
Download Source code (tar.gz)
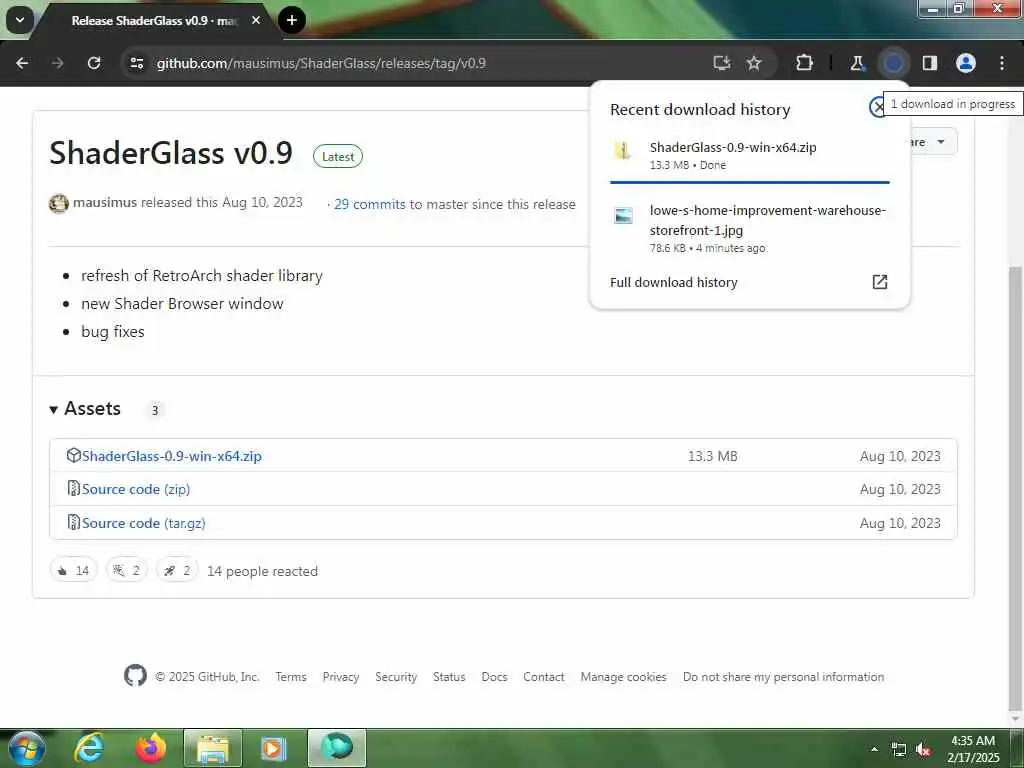[144, 523]
